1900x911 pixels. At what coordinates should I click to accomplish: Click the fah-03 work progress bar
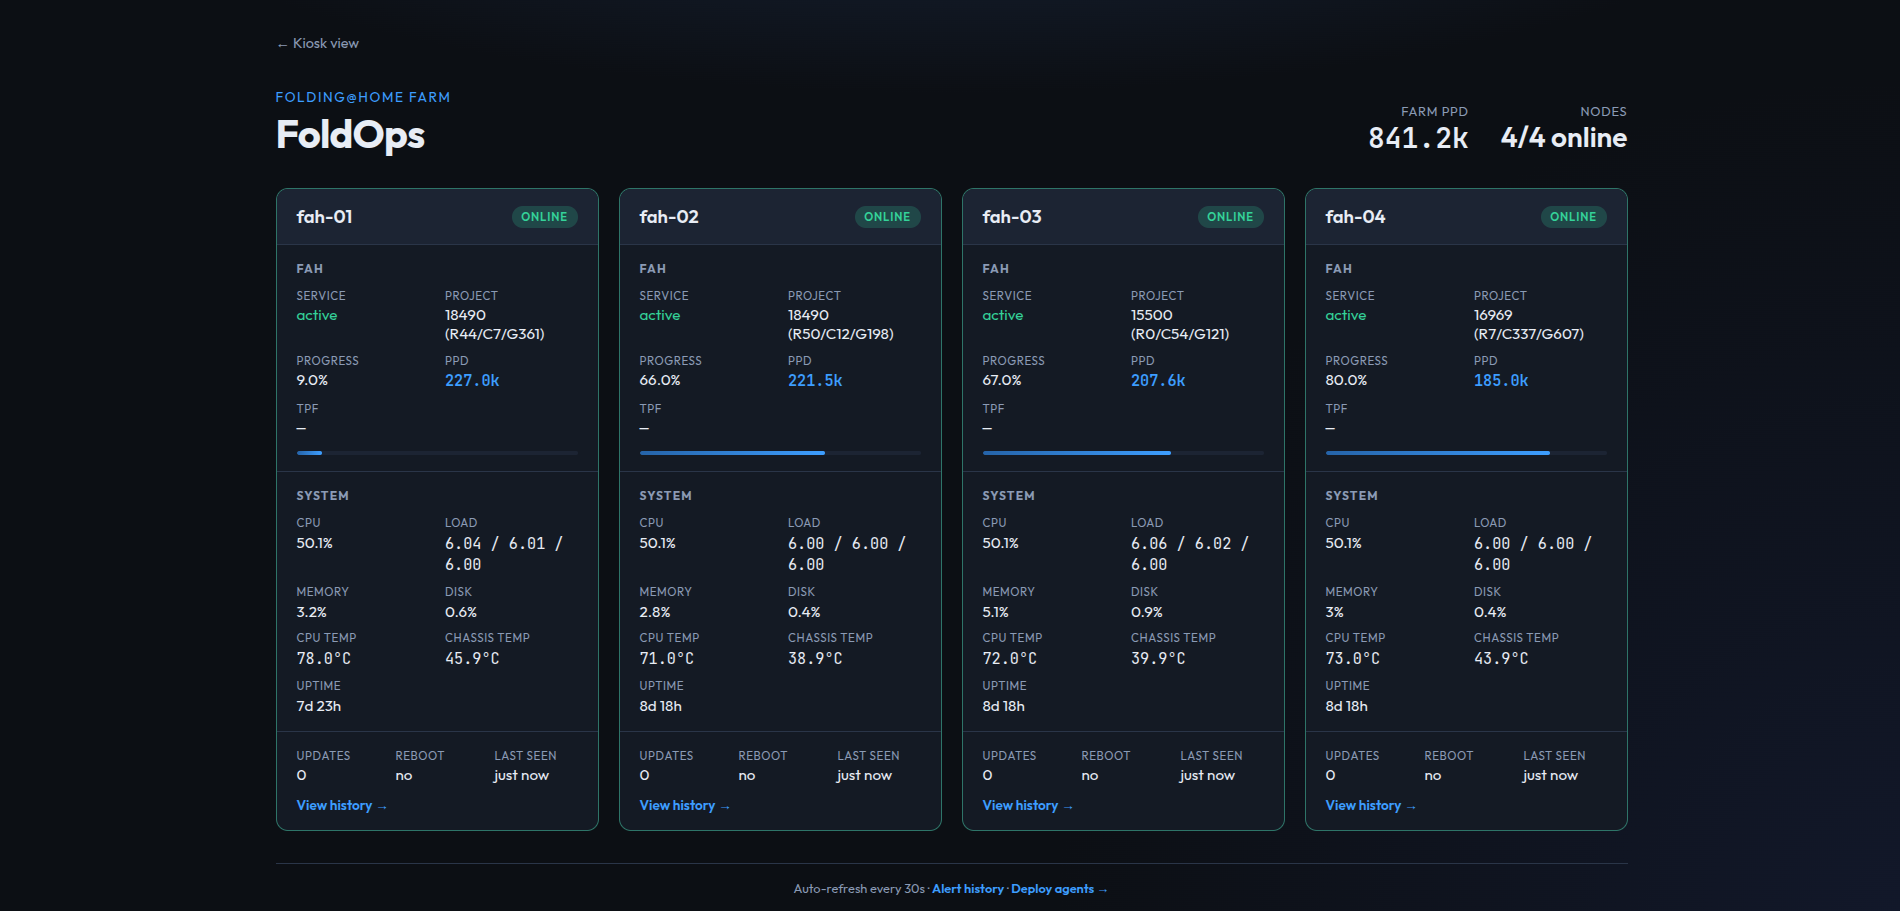pyautogui.click(x=1123, y=453)
